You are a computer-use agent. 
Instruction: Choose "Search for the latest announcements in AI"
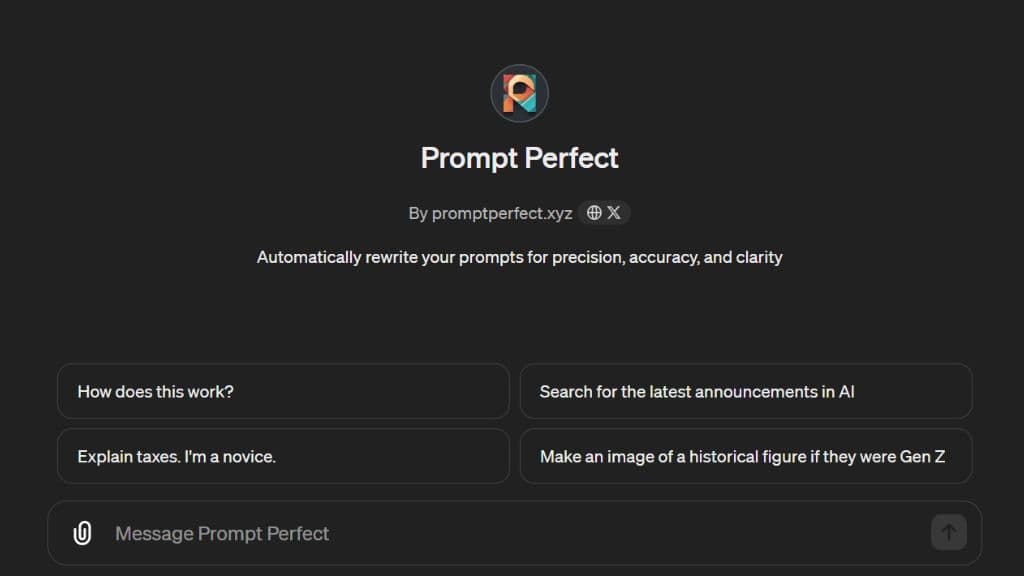click(x=746, y=391)
